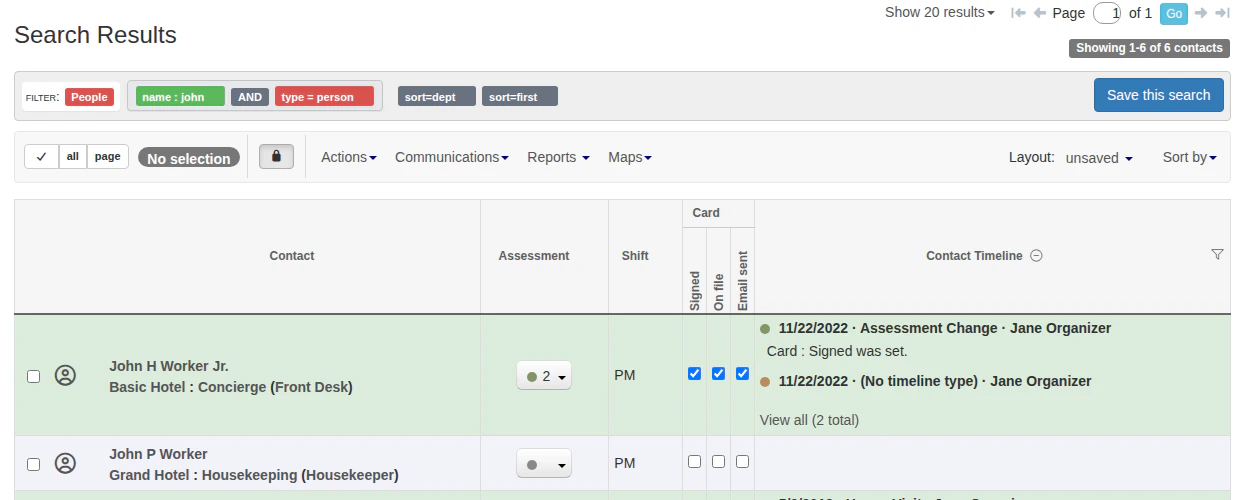
Task: Click sort=dept tag
Action: click(x=437, y=97)
